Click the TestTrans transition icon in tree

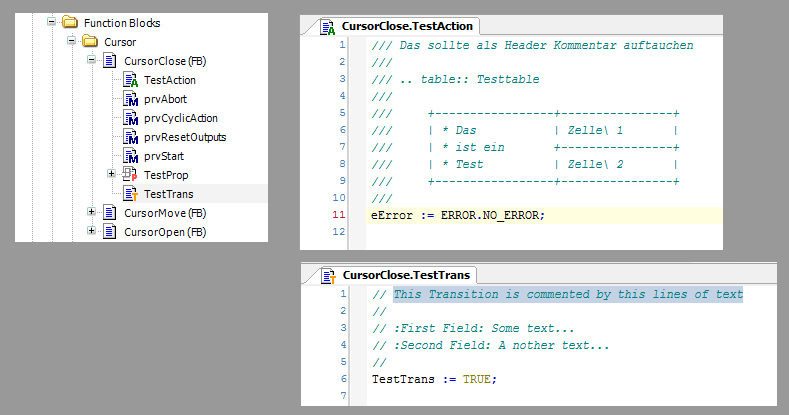click(x=130, y=193)
